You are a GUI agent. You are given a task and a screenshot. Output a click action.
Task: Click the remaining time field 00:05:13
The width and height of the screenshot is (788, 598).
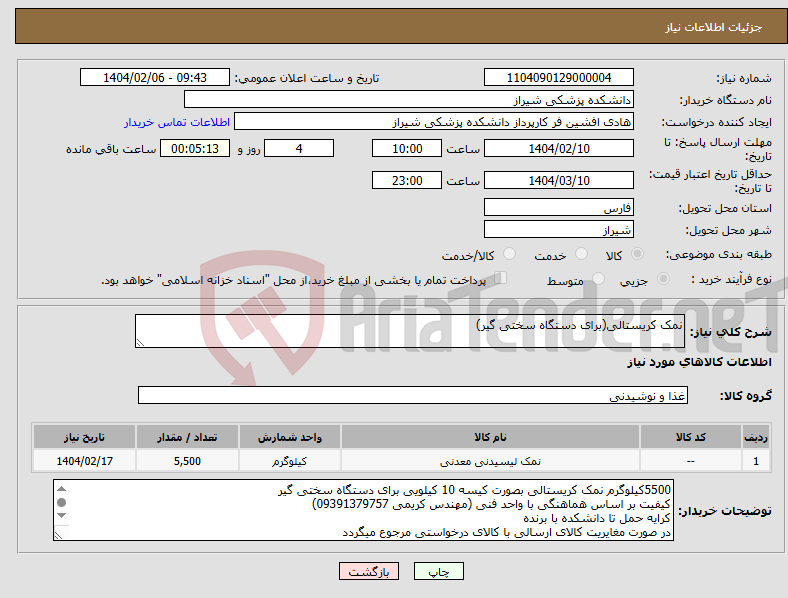click(x=195, y=148)
